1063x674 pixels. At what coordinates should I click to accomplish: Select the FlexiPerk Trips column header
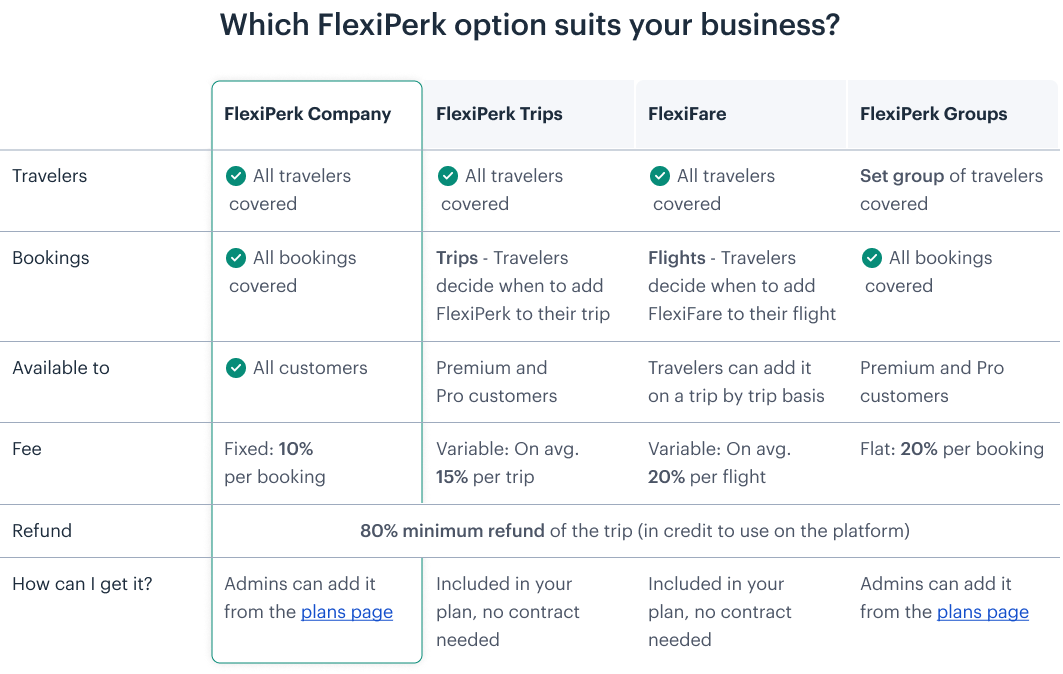point(499,114)
